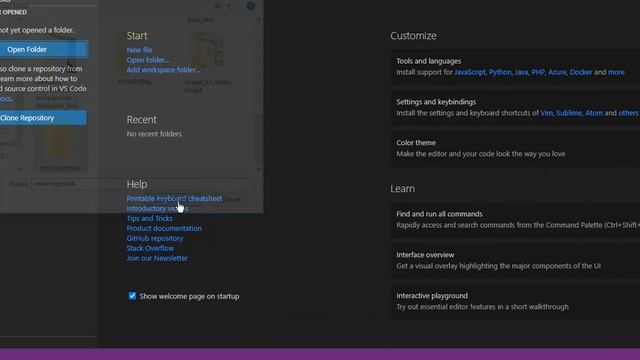Click 'No recent folders' text
The width and height of the screenshot is (640, 360).
(154, 134)
